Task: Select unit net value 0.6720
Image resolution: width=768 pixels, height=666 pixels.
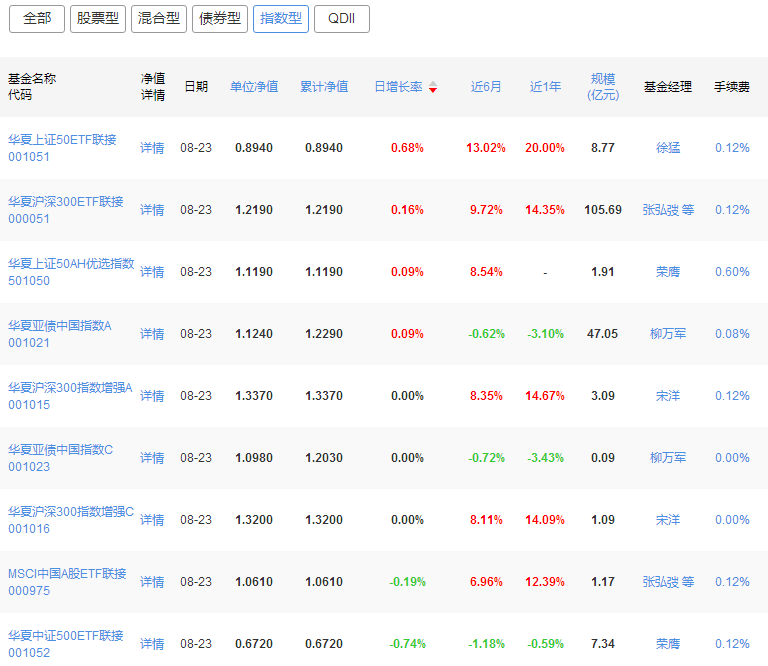Action: (x=254, y=643)
